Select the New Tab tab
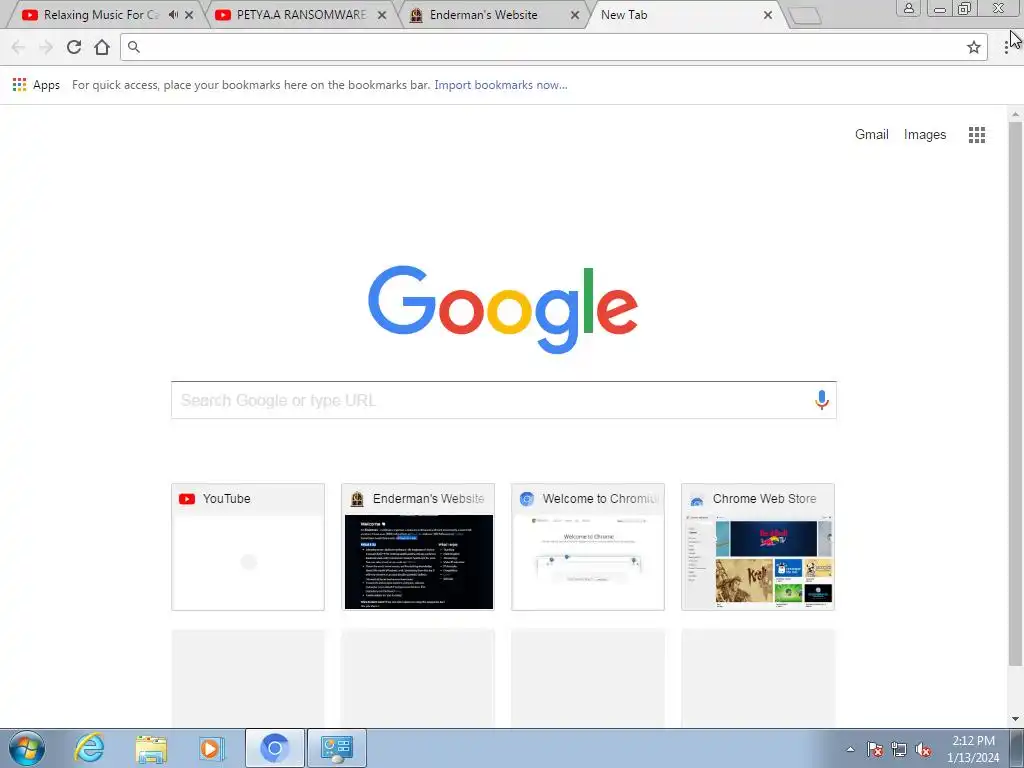This screenshot has height=768, width=1024. pyautogui.click(x=686, y=14)
